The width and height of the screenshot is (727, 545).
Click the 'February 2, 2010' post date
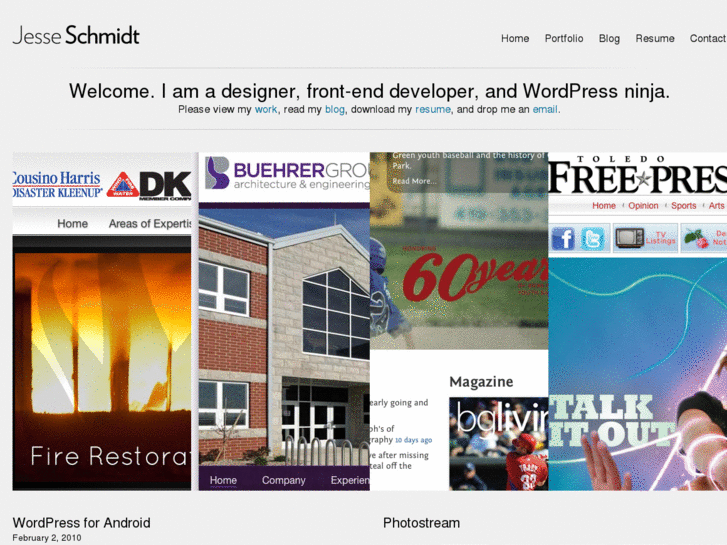[x=47, y=538]
